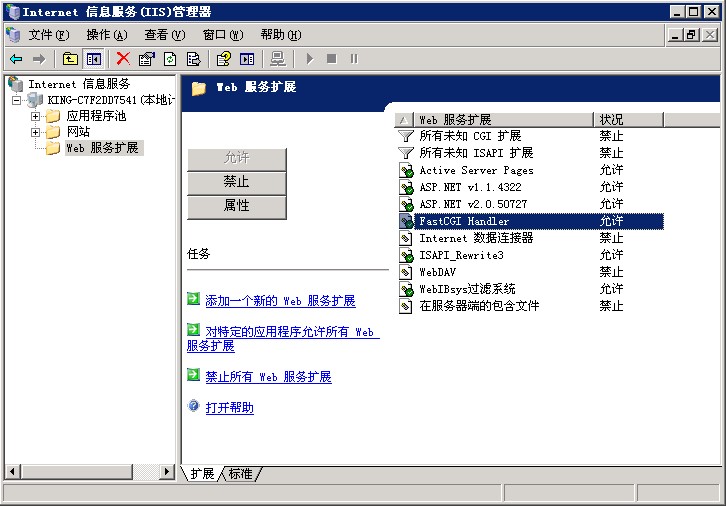Screen dimensions: 726x506
Task: Open the 操作(A) menu
Action: click(106, 35)
